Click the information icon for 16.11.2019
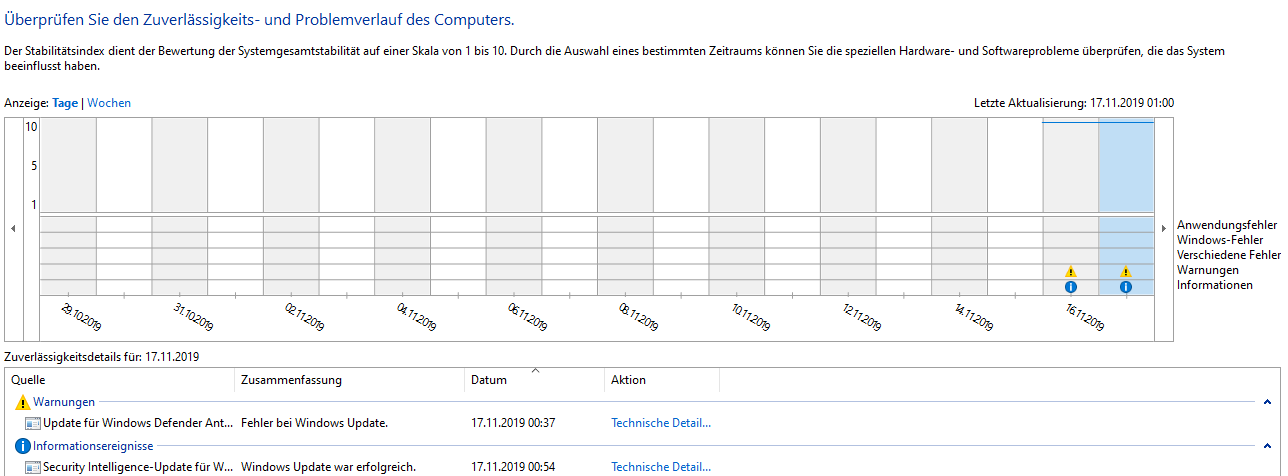1288x476 pixels. tap(1070, 287)
